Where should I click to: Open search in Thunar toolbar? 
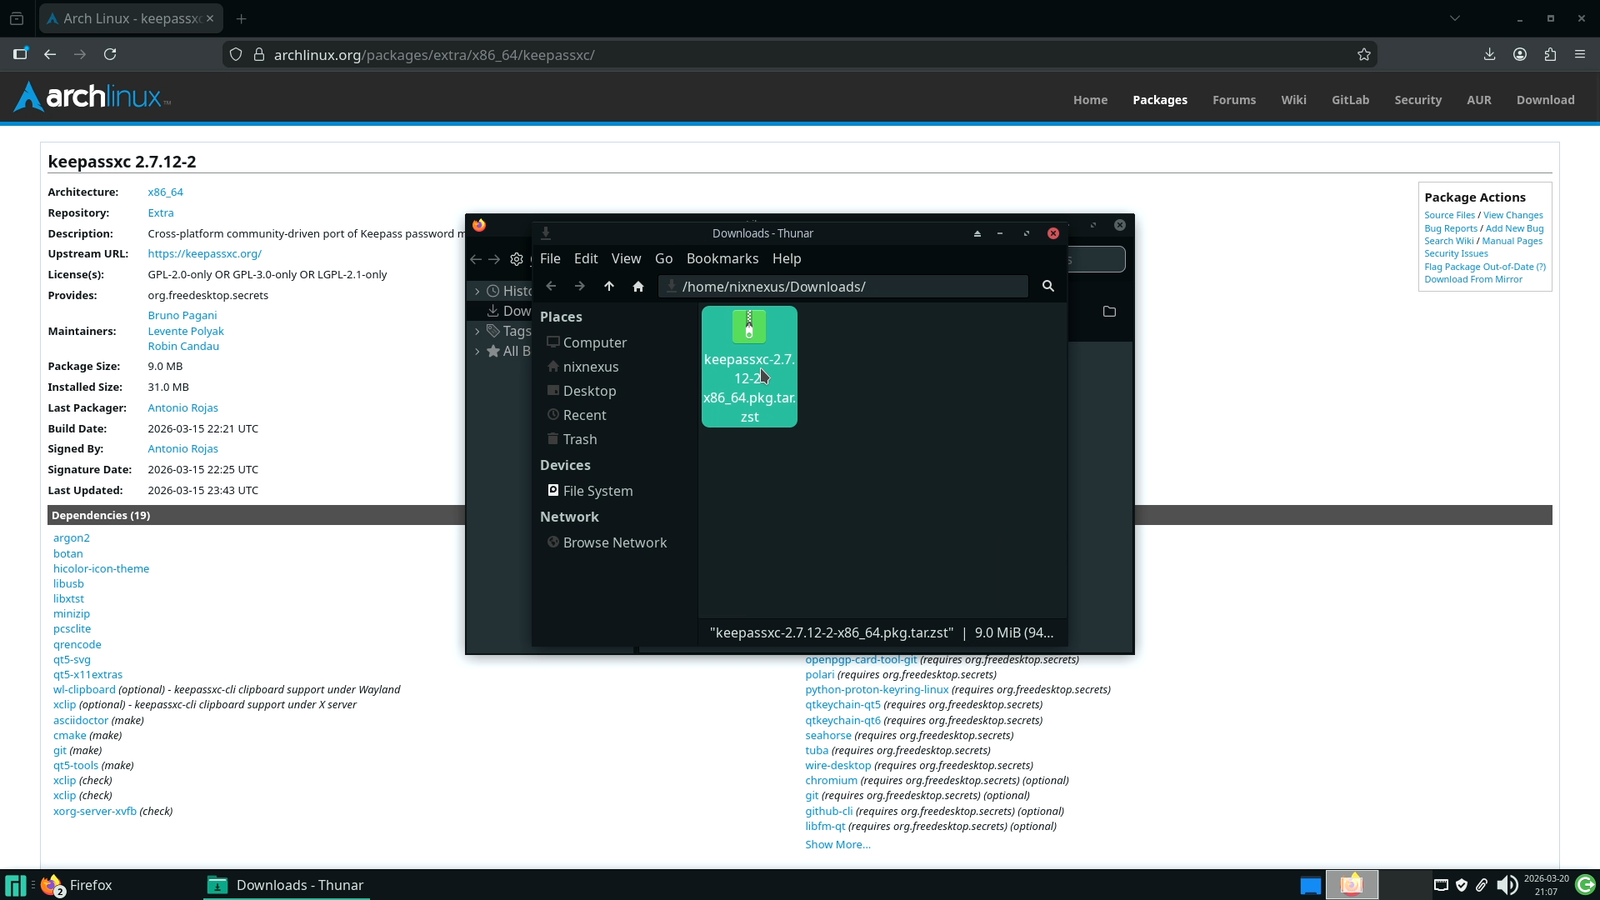(x=1048, y=286)
